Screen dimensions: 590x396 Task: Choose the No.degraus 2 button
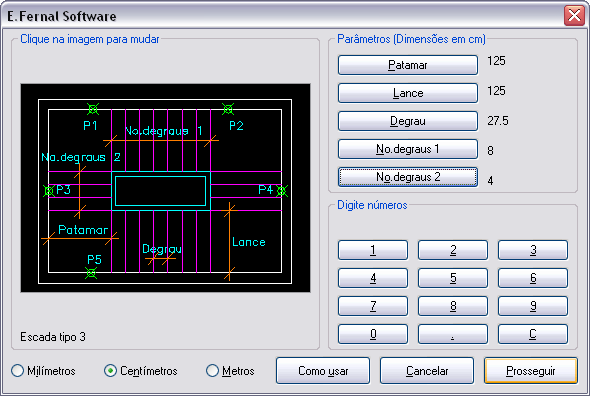pyautogui.click(x=408, y=177)
